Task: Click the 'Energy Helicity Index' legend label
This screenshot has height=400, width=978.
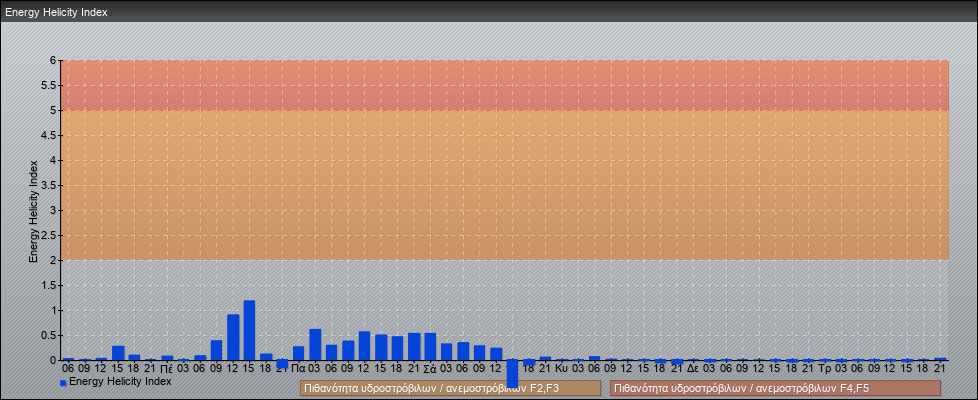Action: coord(120,381)
